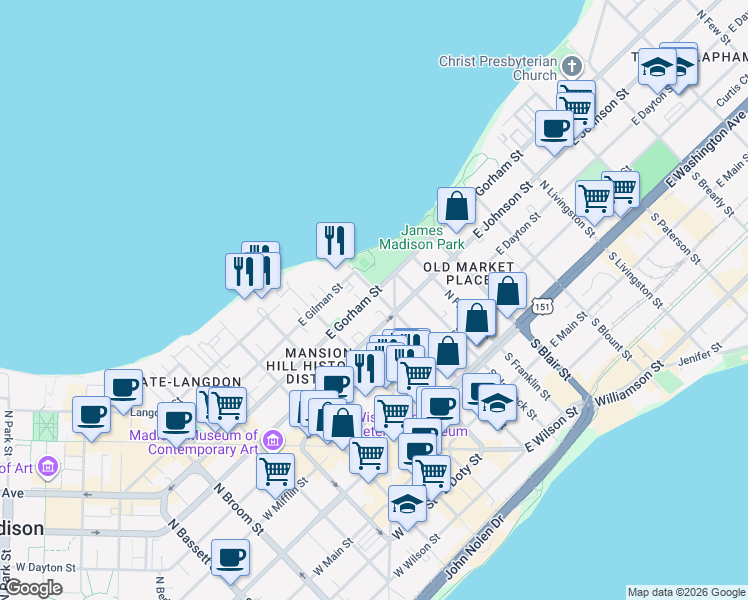
Task: Click the S Brearly St label
Action: pos(713,194)
